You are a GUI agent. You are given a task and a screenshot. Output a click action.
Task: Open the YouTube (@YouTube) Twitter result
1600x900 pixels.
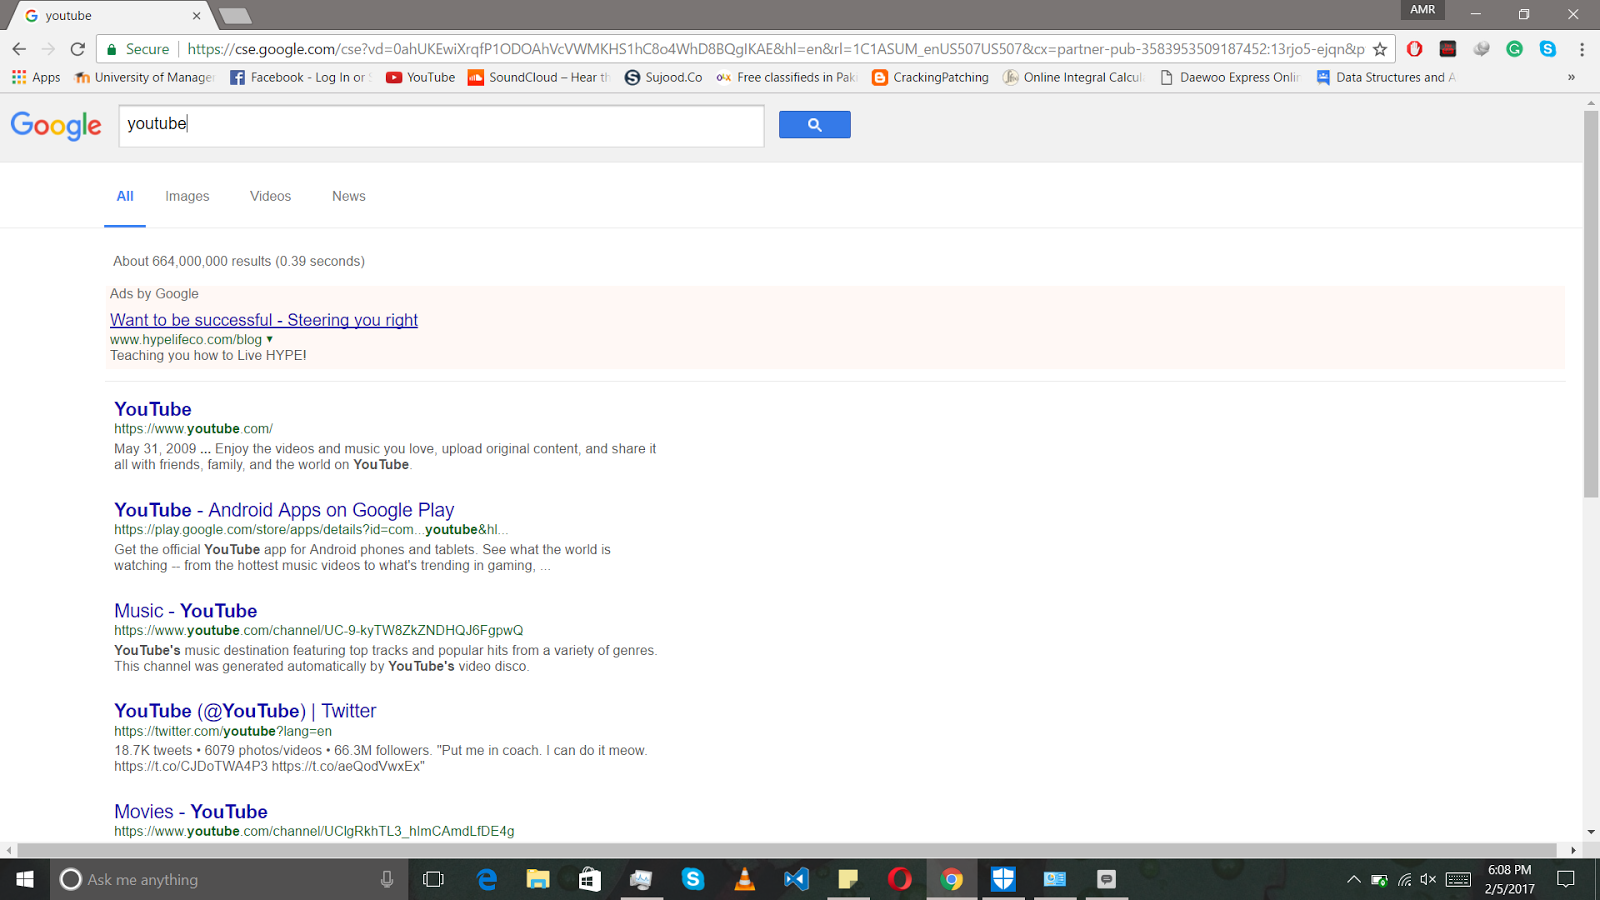tap(245, 711)
